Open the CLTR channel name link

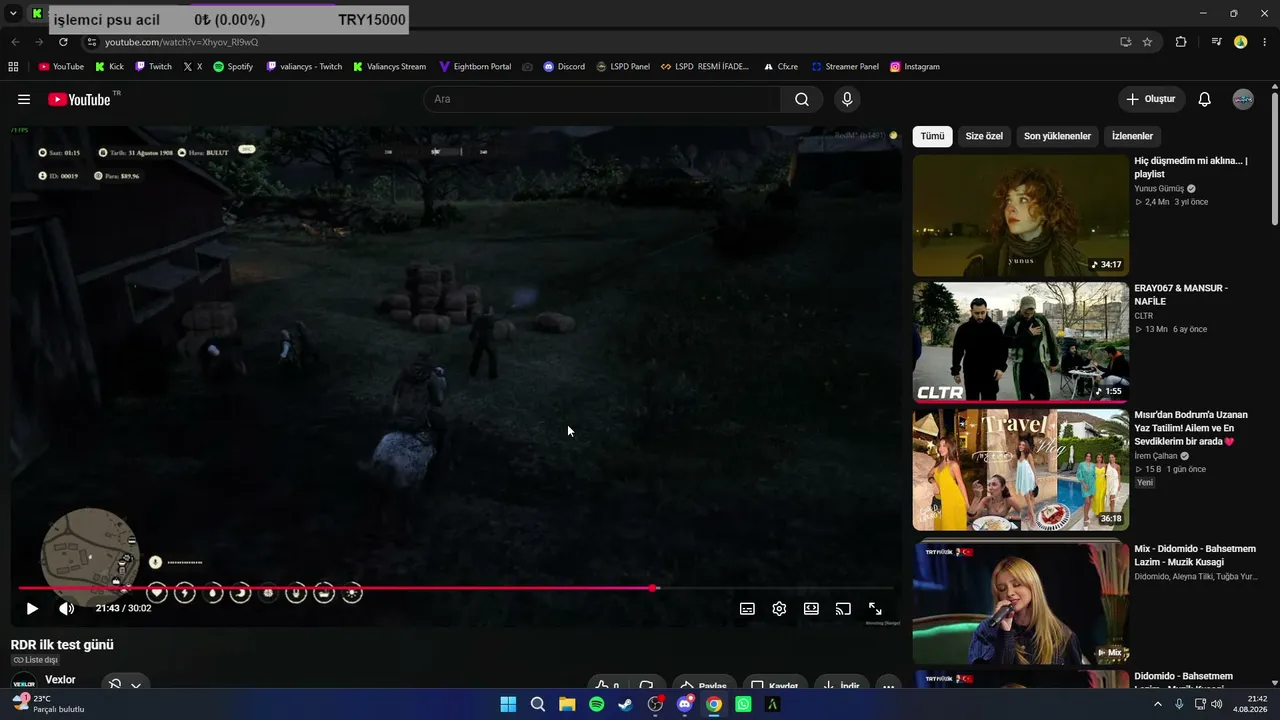coord(1143,315)
